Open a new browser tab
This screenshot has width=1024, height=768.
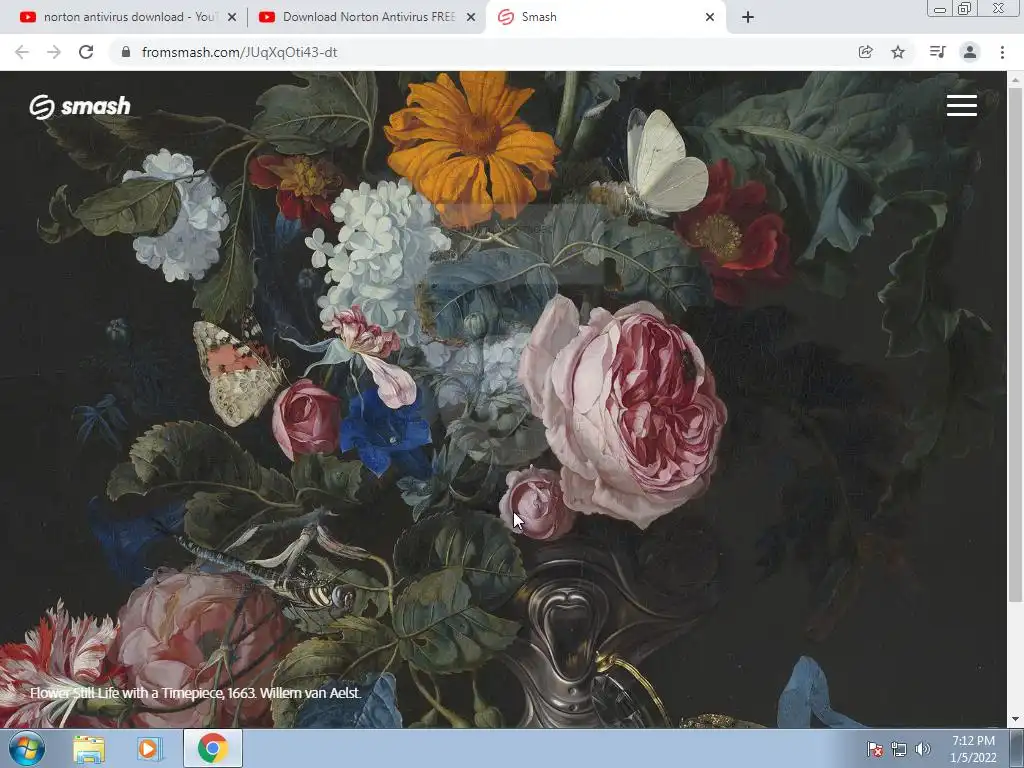(748, 18)
